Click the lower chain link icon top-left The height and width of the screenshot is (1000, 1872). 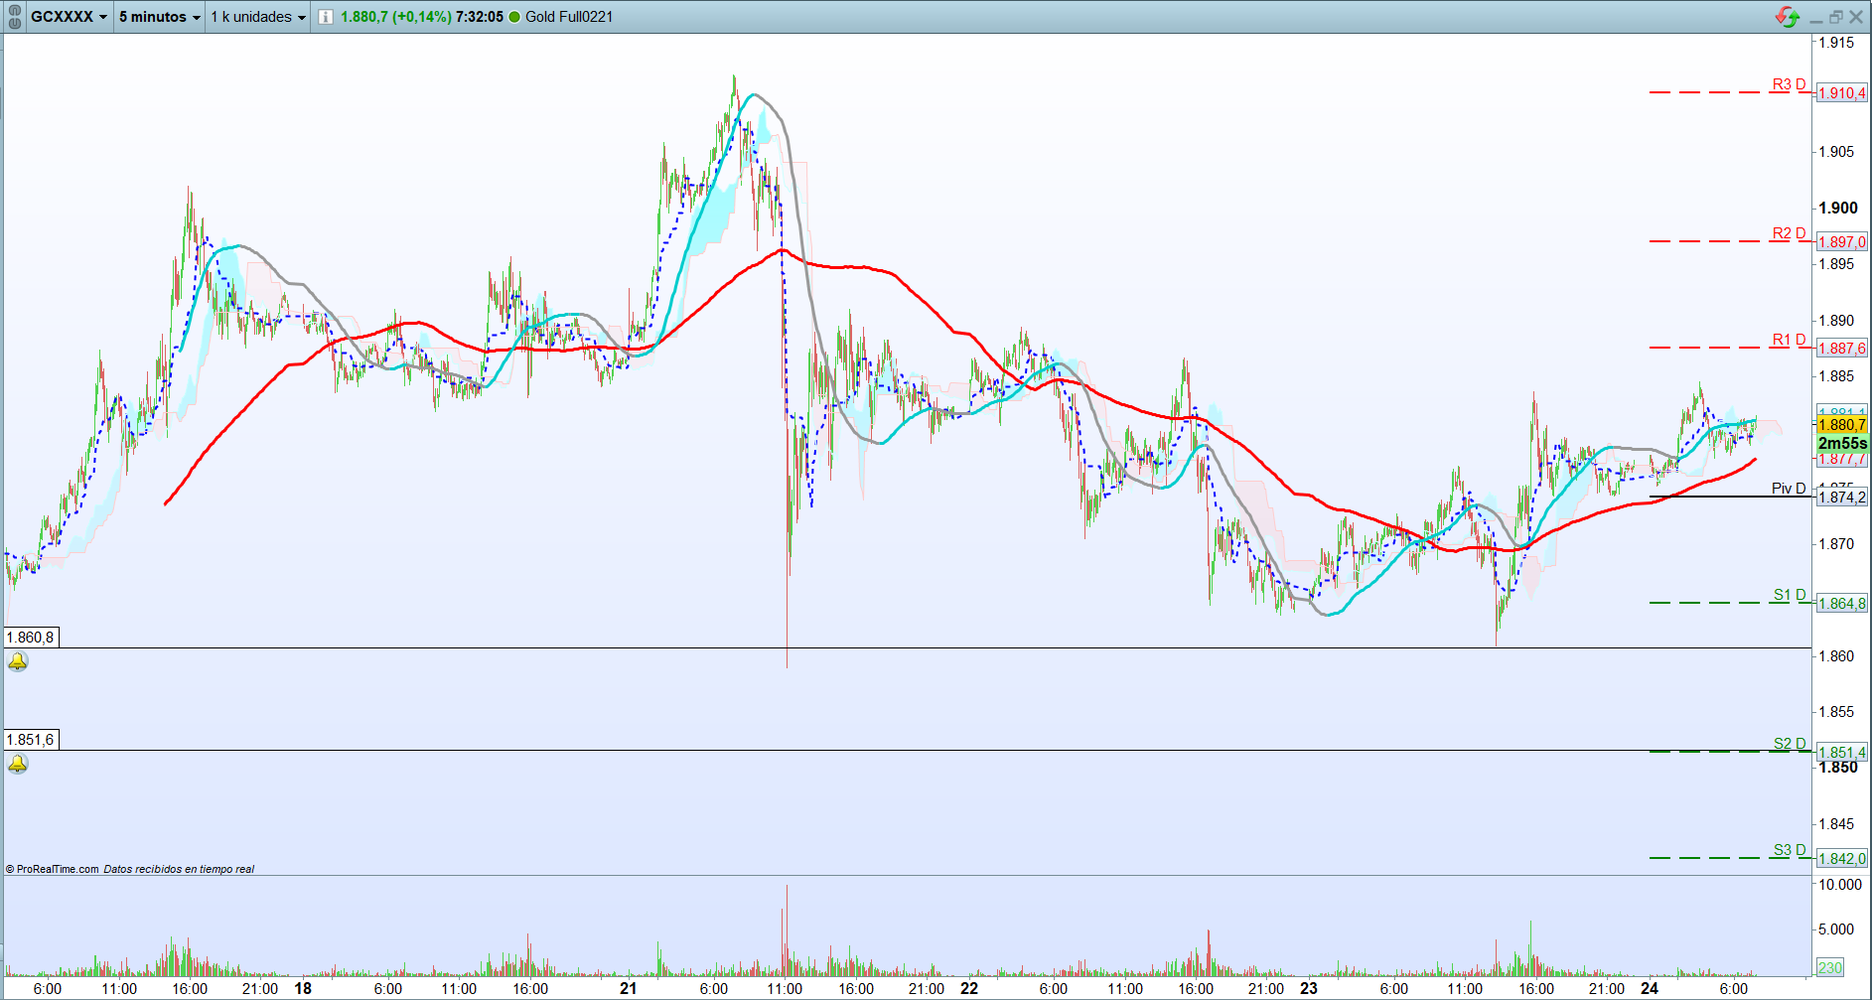coord(13,21)
